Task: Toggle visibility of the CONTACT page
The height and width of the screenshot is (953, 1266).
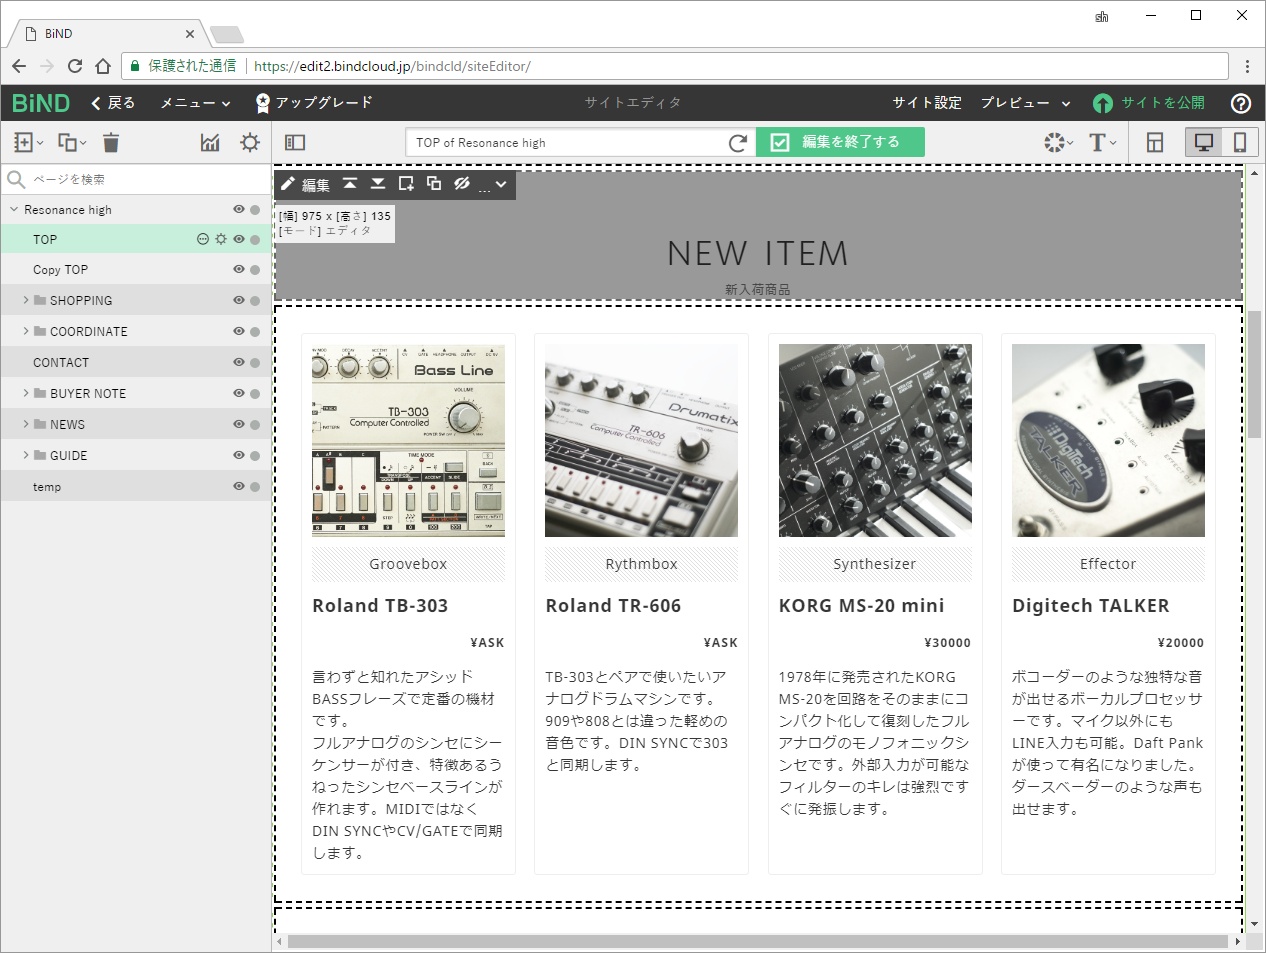Action: tap(239, 362)
